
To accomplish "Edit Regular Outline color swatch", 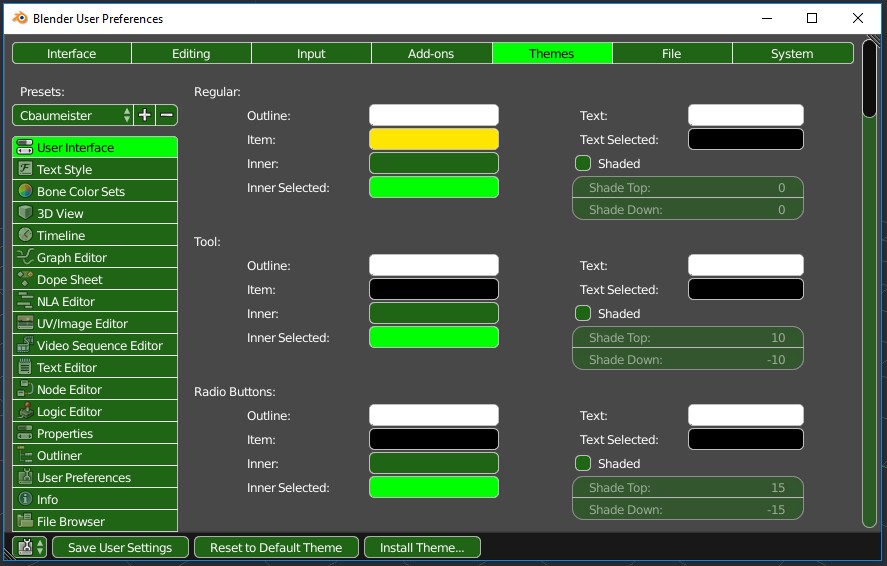I will pos(434,115).
